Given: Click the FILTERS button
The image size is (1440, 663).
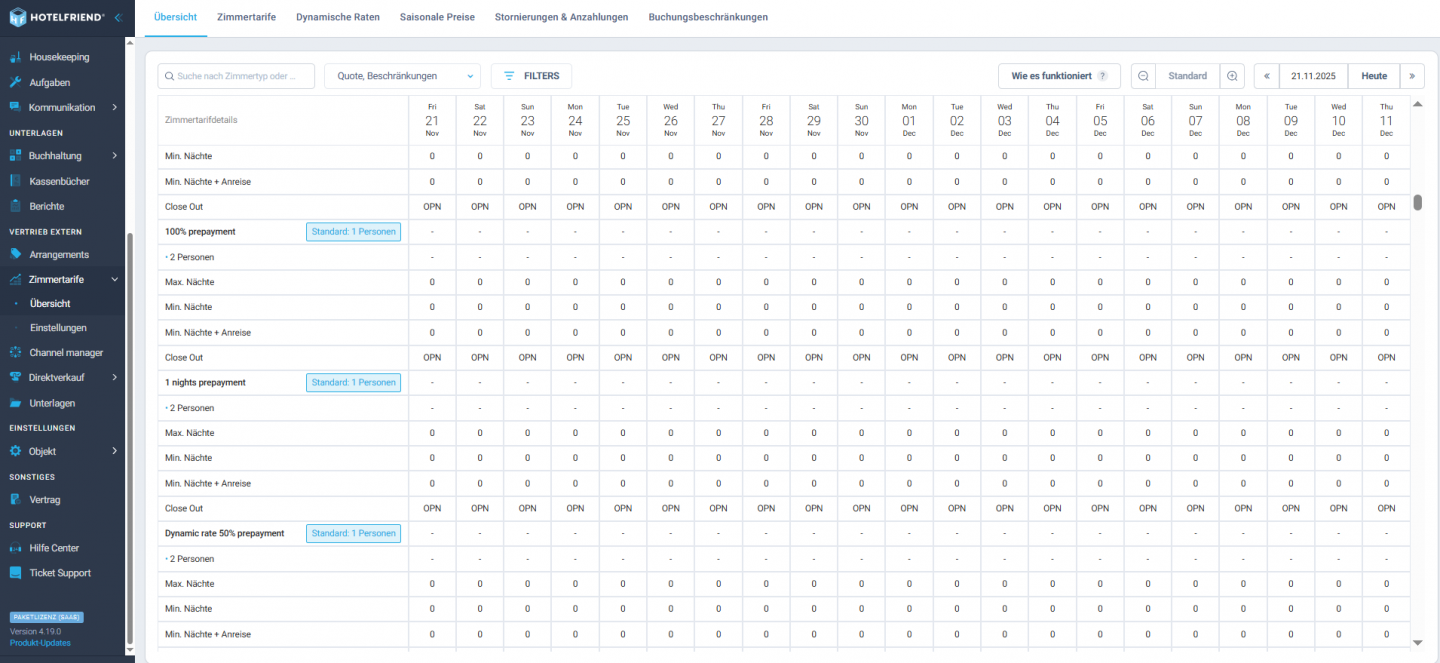Looking at the screenshot, I should click(531, 76).
